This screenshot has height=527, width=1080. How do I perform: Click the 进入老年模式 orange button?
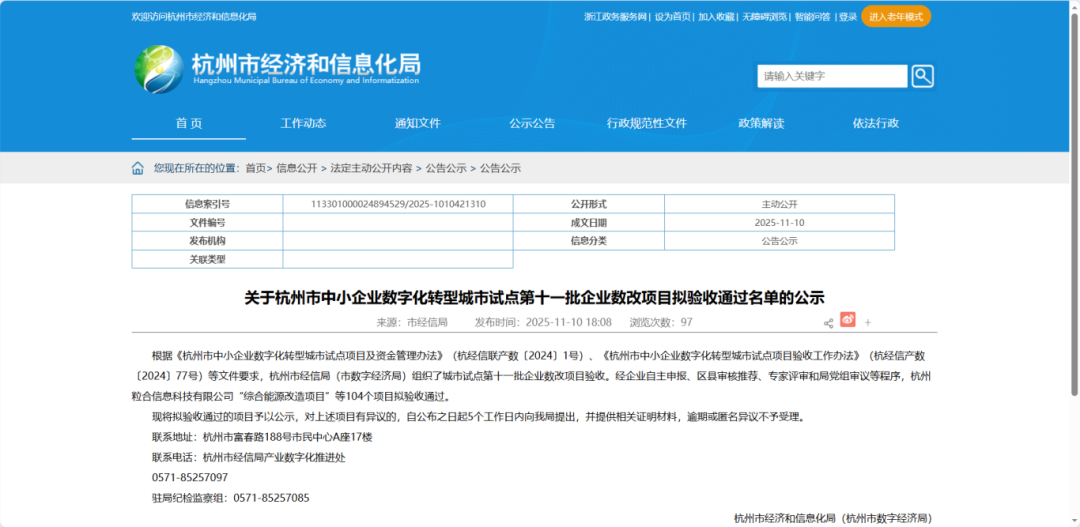(x=895, y=17)
